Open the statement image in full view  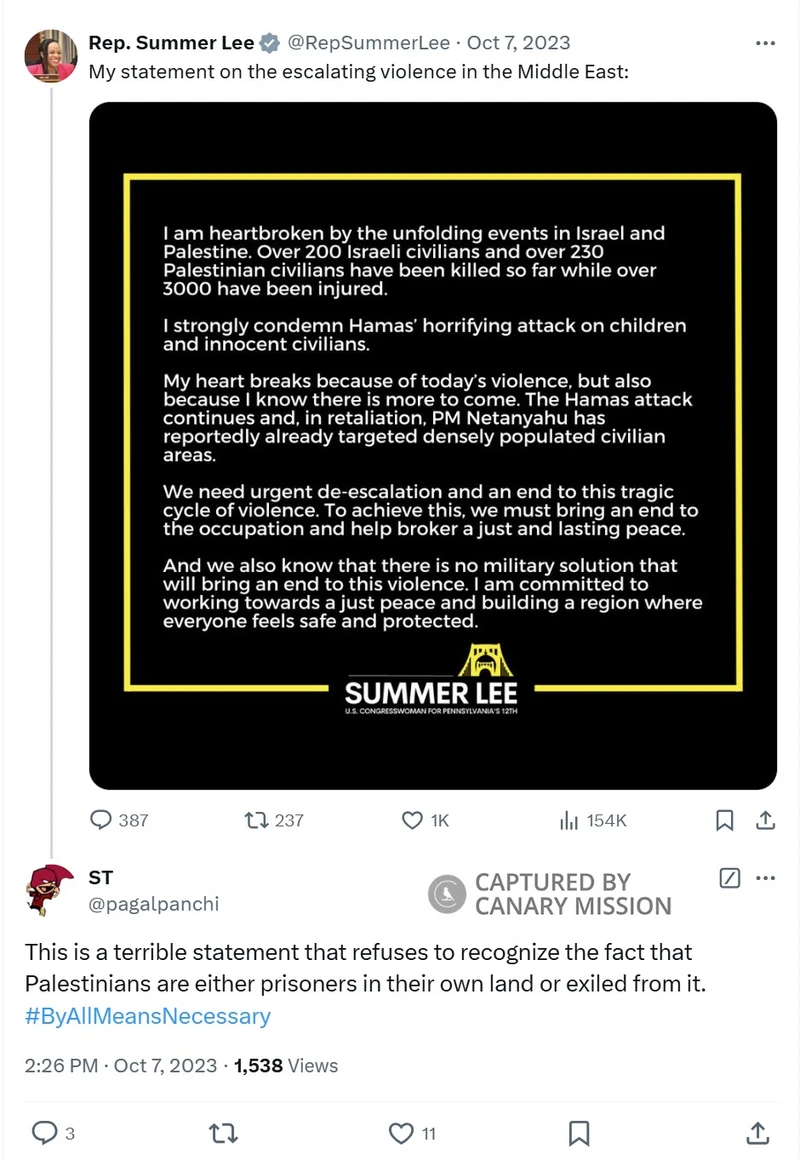pos(433,445)
